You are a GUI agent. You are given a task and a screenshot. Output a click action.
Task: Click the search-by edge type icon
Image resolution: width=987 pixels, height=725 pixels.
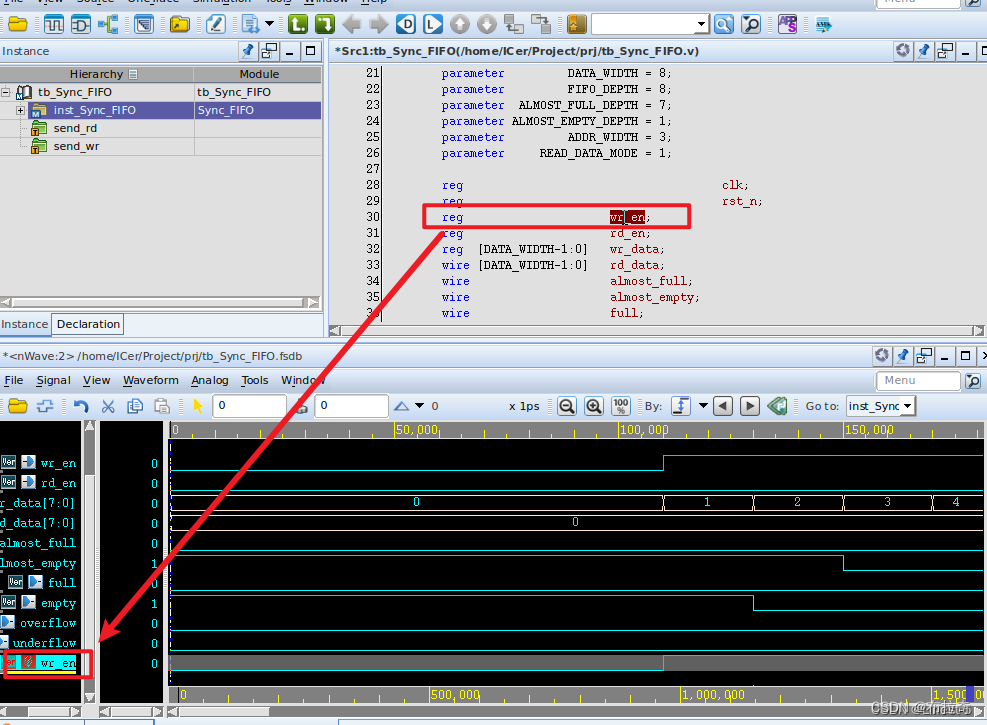click(680, 406)
